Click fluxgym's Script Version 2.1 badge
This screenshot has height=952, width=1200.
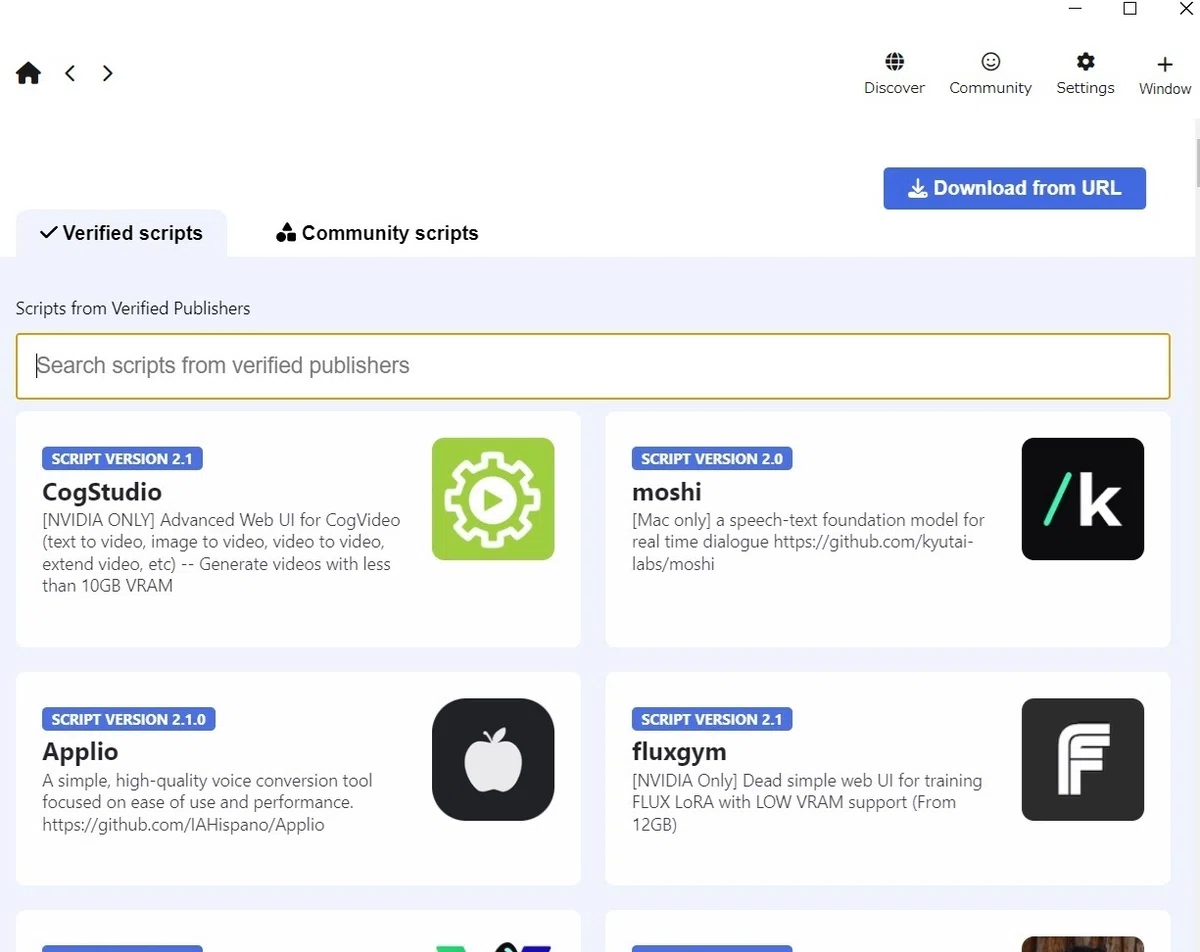pos(712,719)
